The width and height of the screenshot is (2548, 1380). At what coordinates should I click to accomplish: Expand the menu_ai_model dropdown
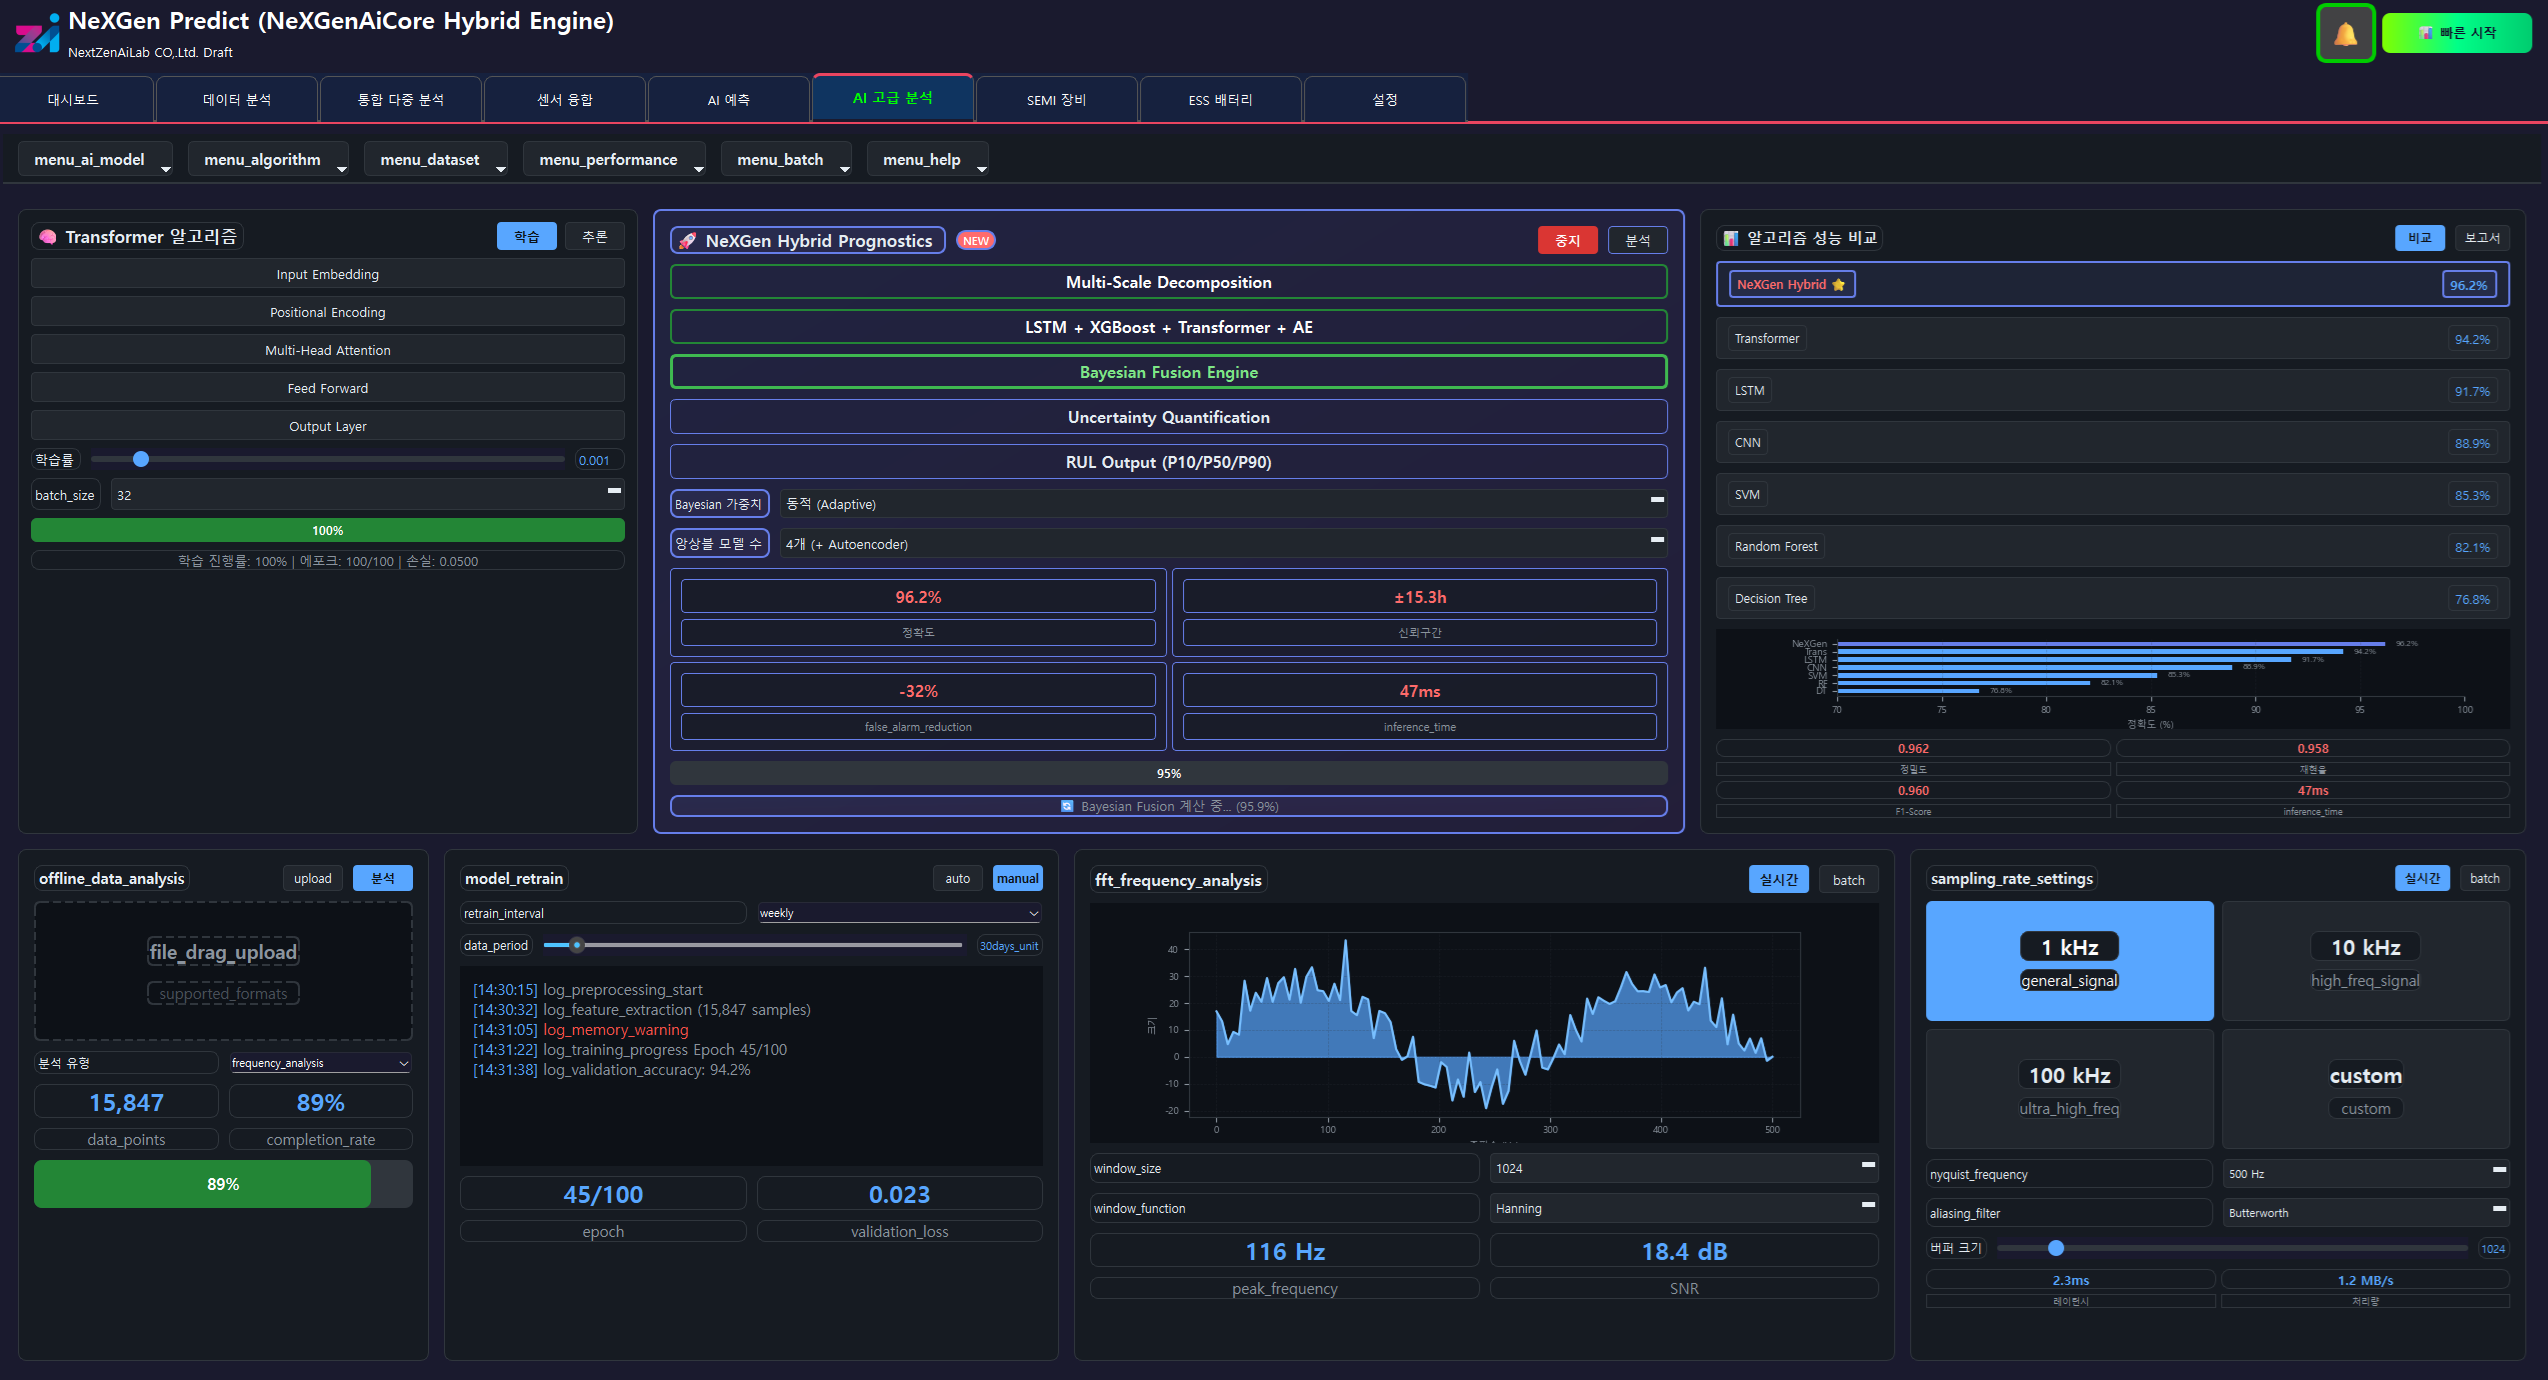click(x=95, y=160)
